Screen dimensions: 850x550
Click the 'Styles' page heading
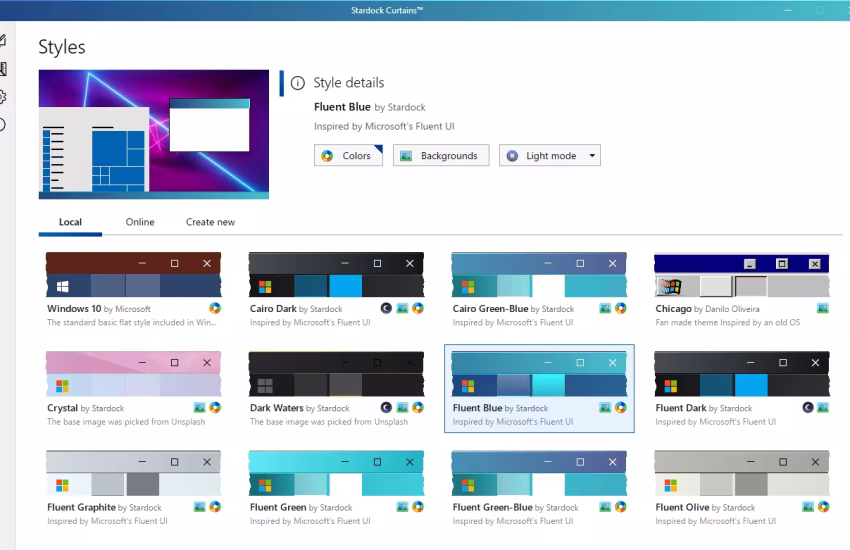(x=62, y=47)
